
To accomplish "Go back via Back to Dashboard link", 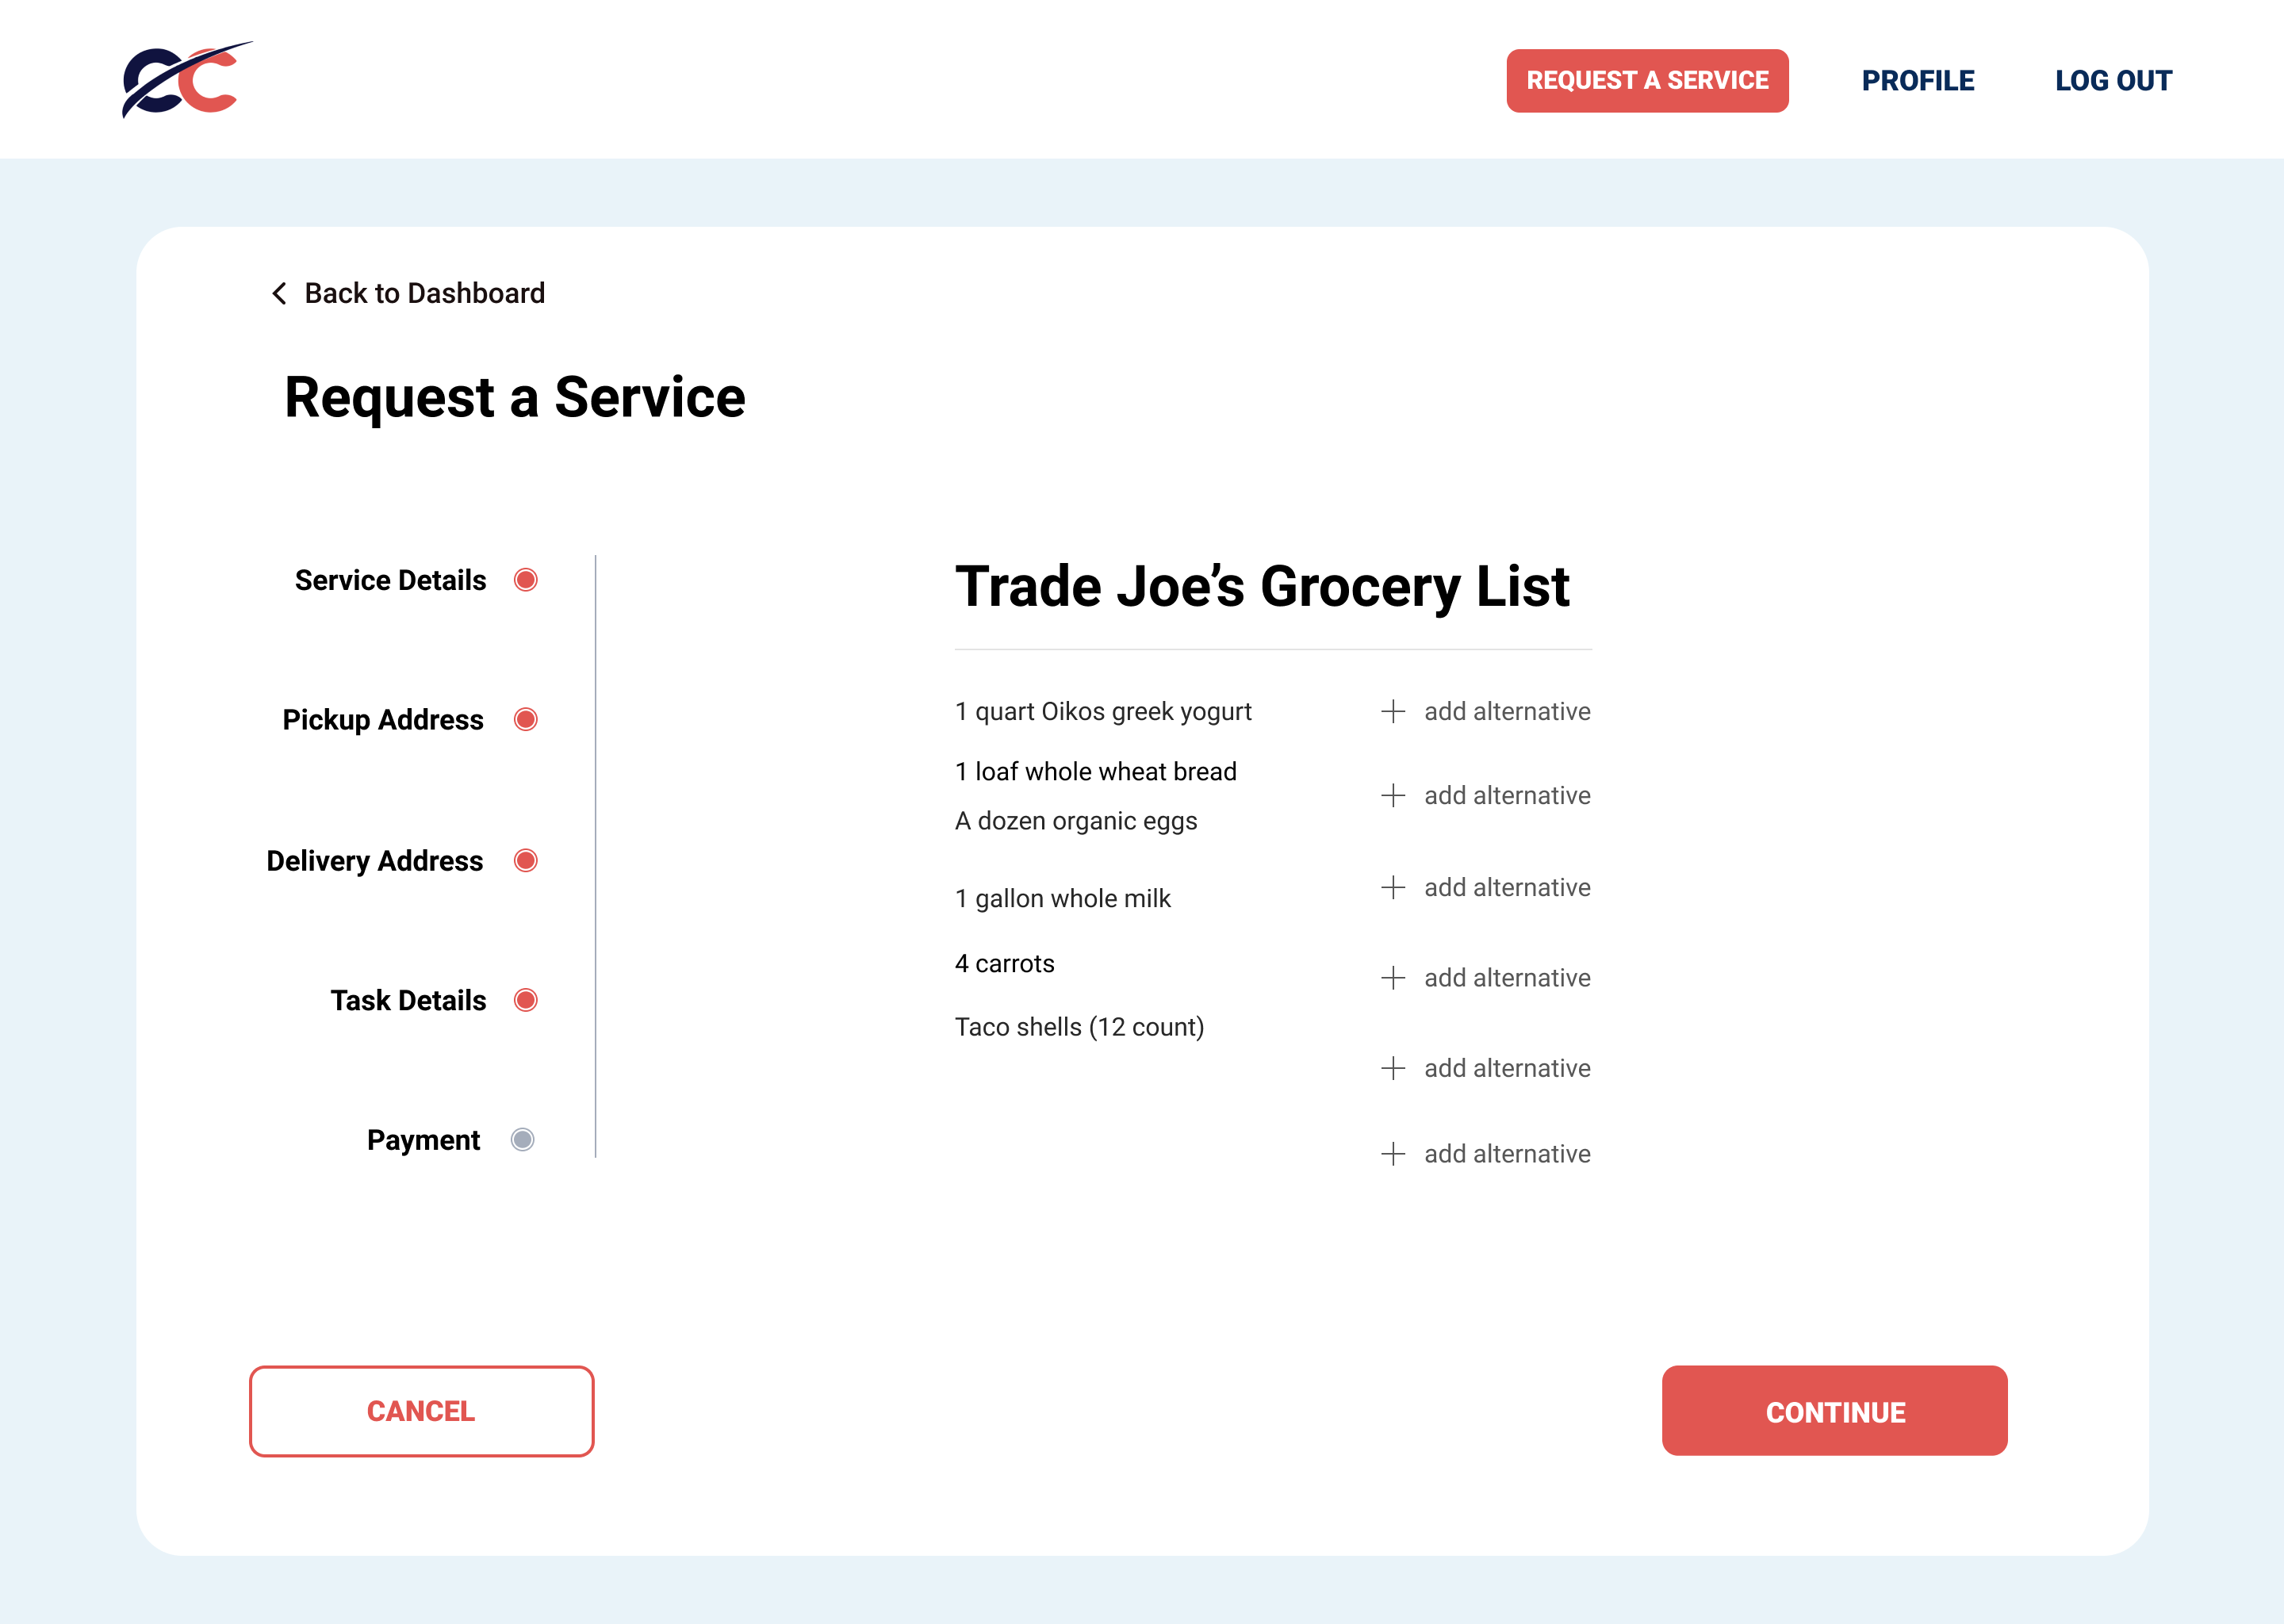I will click(x=424, y=293).
